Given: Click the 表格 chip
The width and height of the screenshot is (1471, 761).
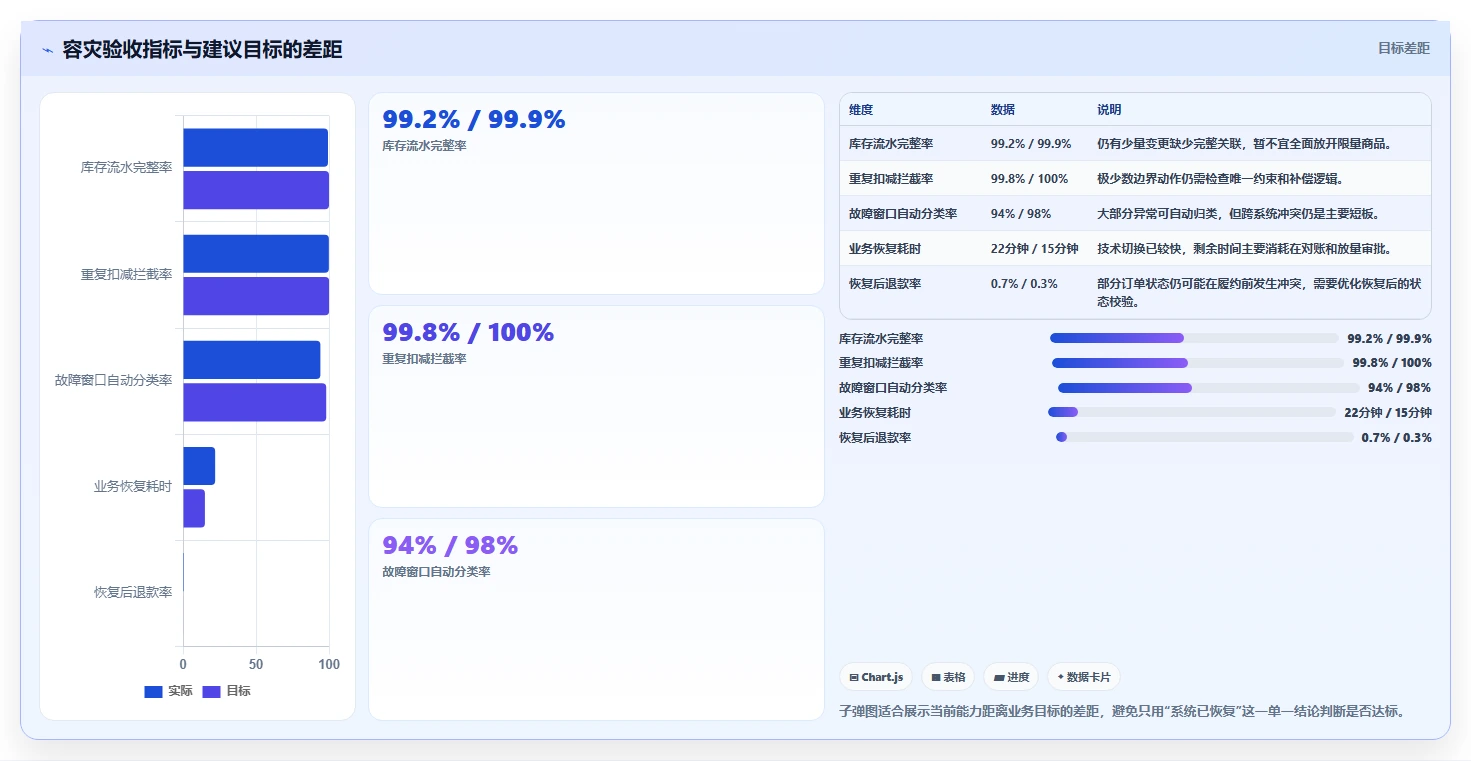Looking at the screenshot, I should 948,677.
